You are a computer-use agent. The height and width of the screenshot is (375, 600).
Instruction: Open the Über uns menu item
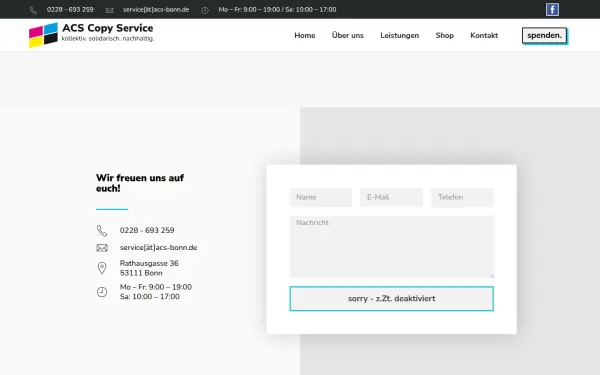[x=347, y=35]
